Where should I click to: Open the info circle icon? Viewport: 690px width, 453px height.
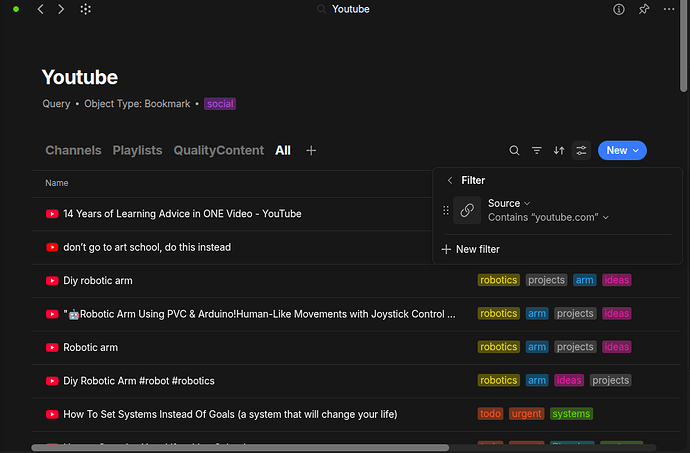(x=619, y=9)
